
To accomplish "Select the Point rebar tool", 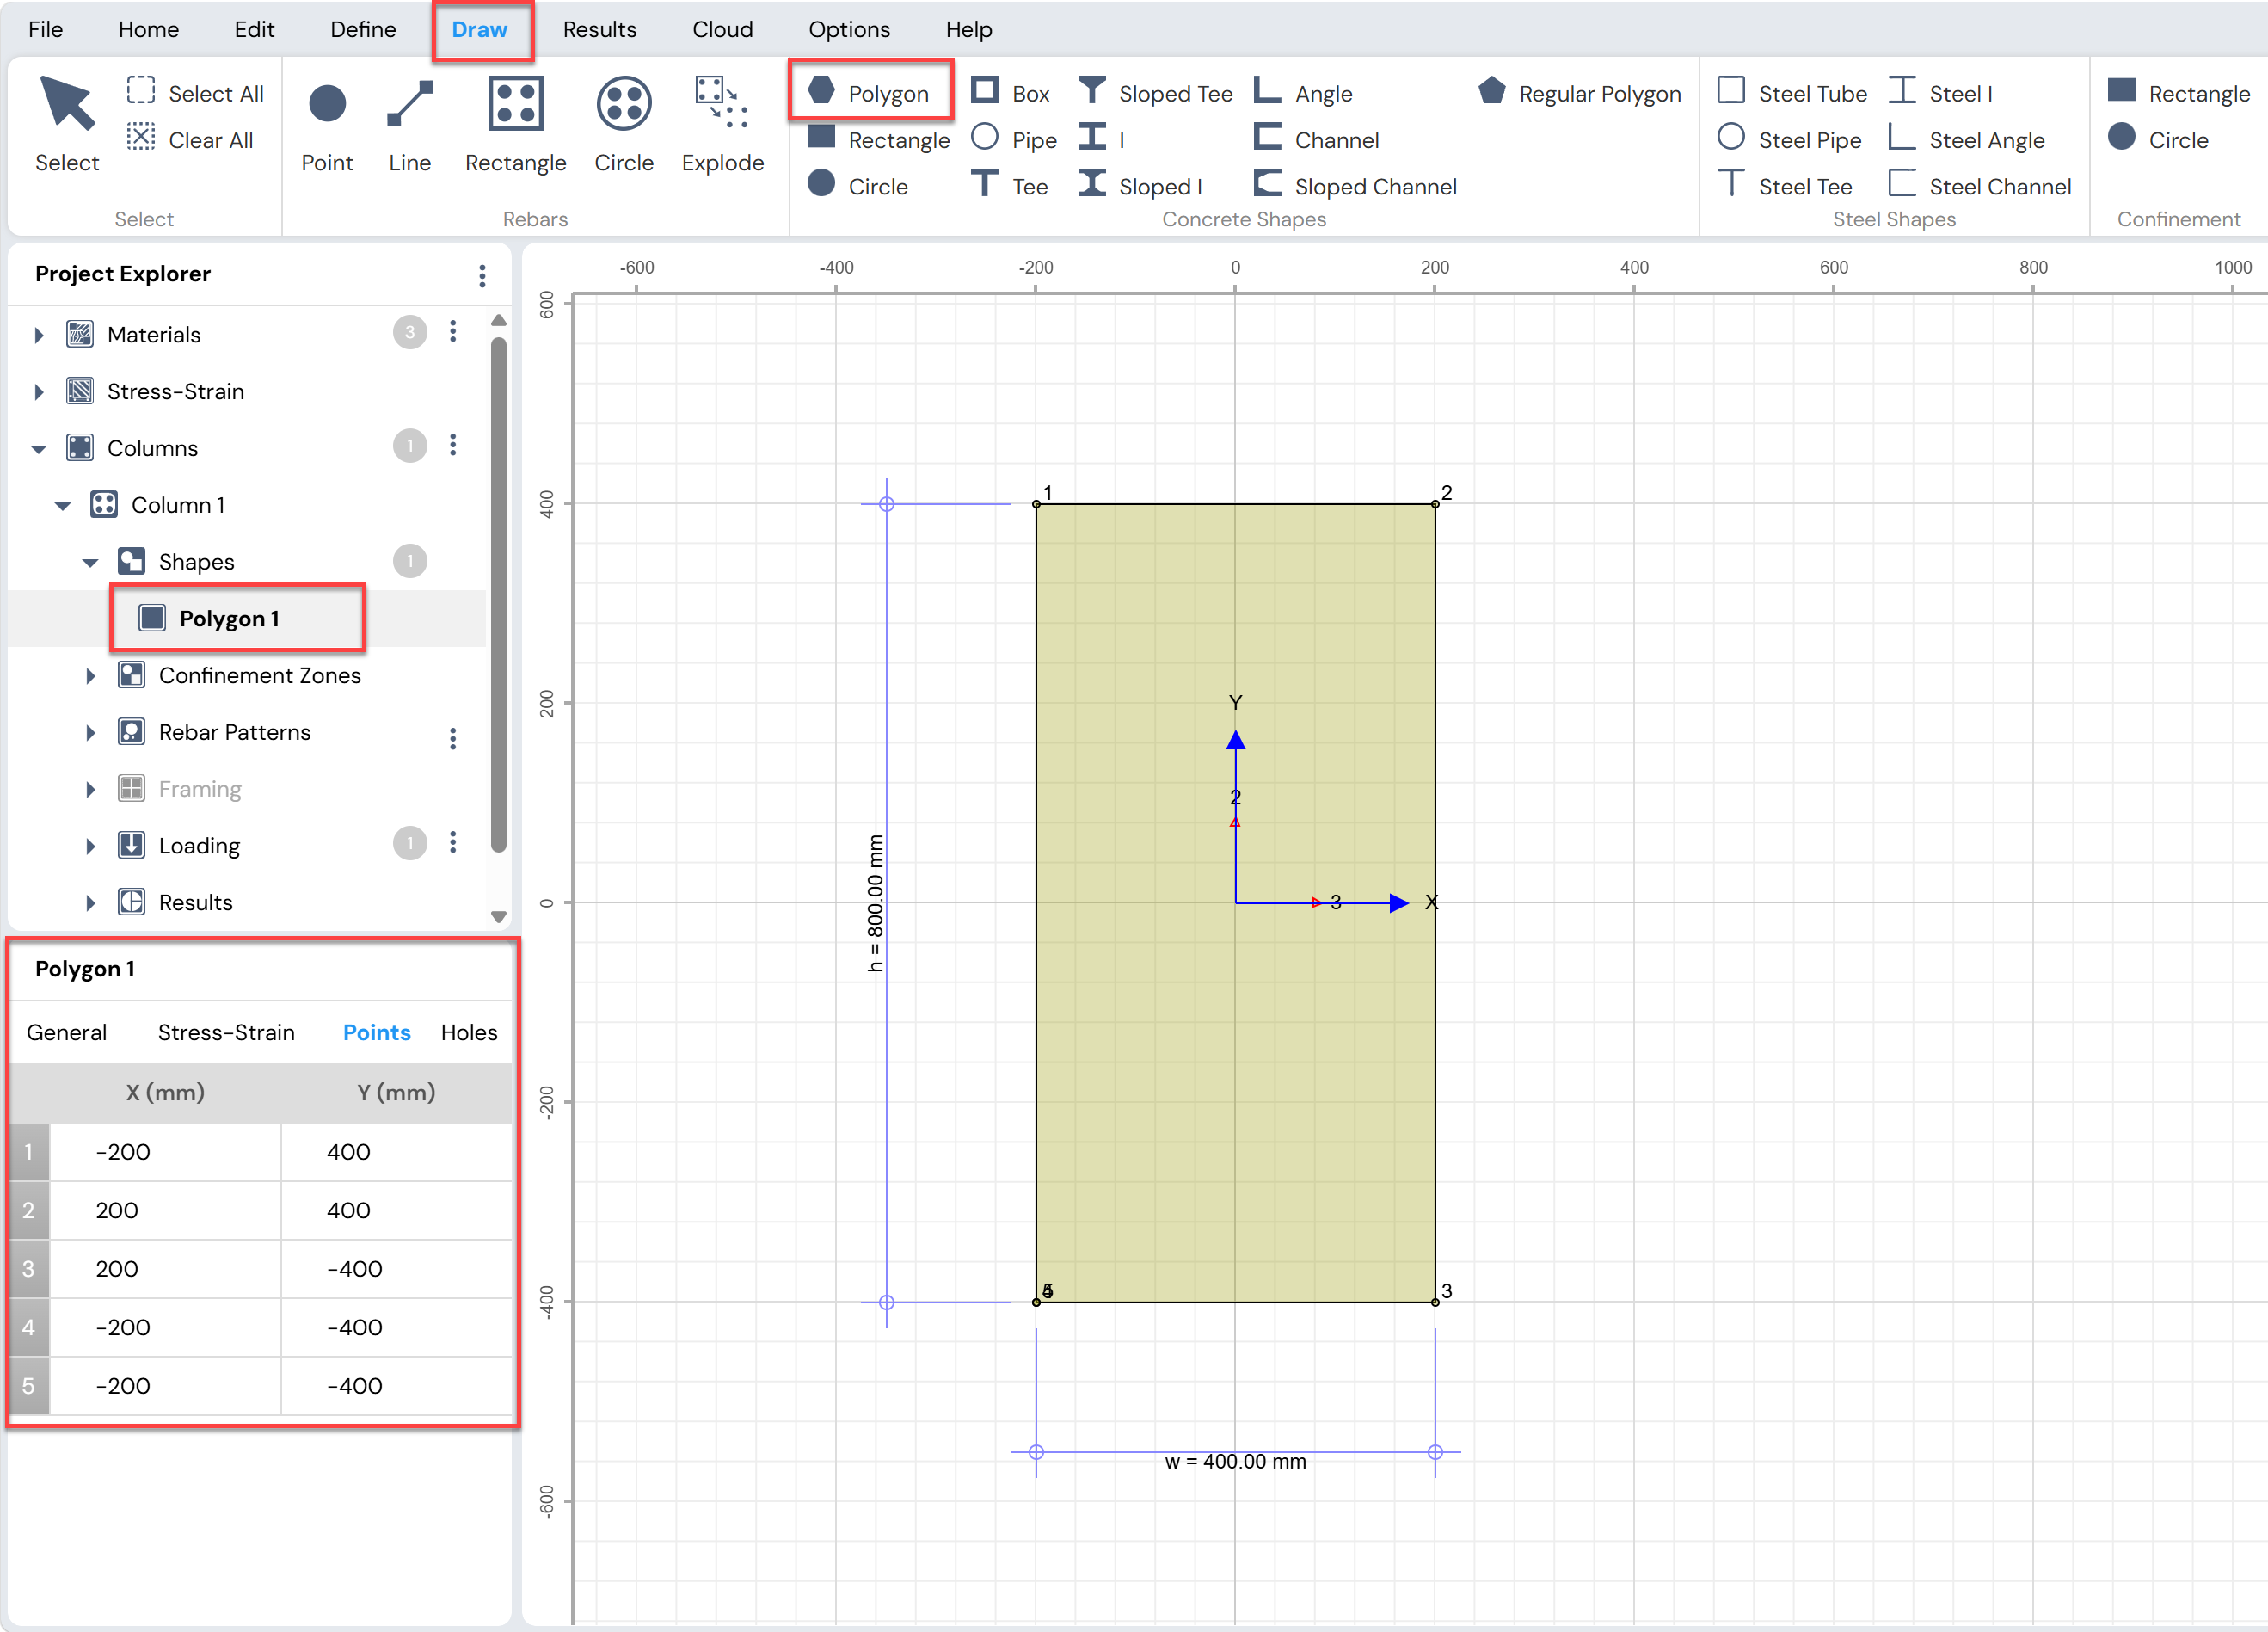I will point(327,125).
